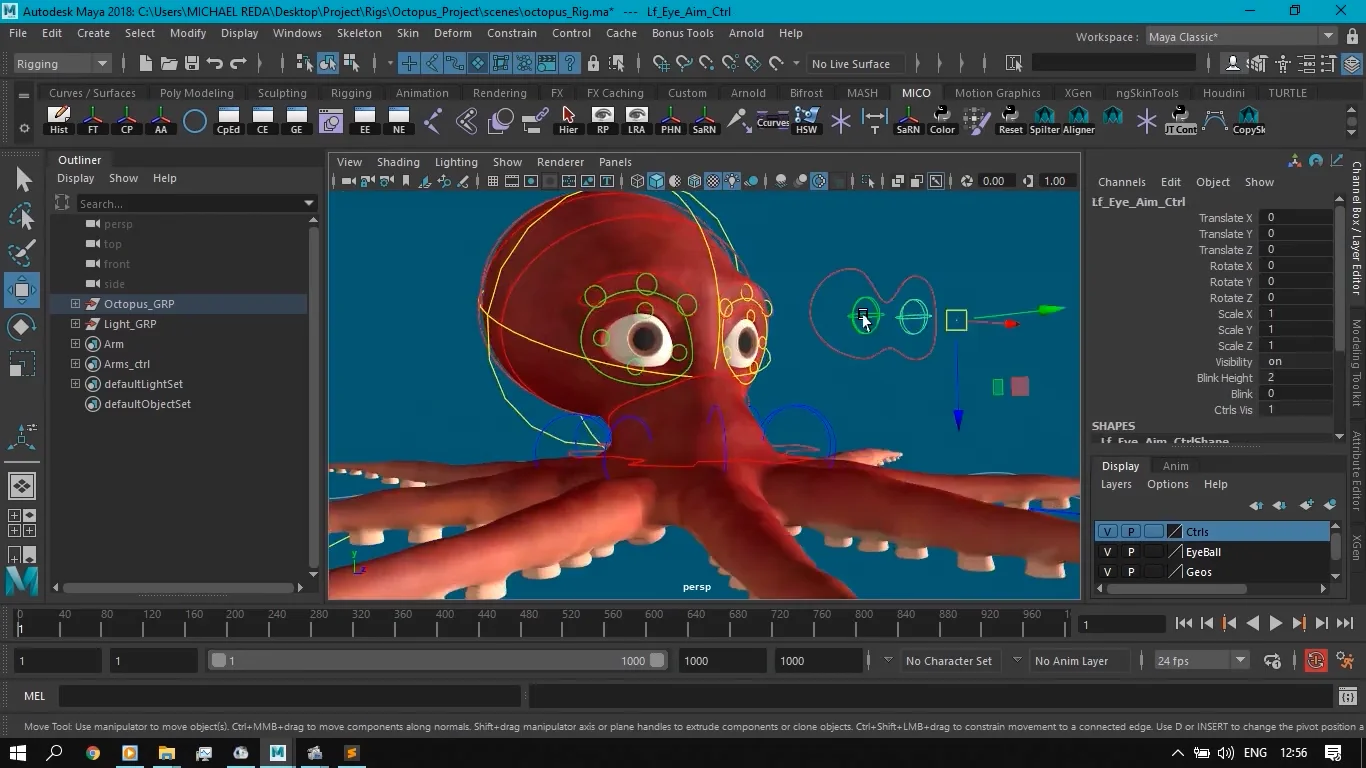Image resolution: width=1366 pixels, height=768 pixels.
Task: Toggle the Auto keyframe button
Action: coord(1315,660)
